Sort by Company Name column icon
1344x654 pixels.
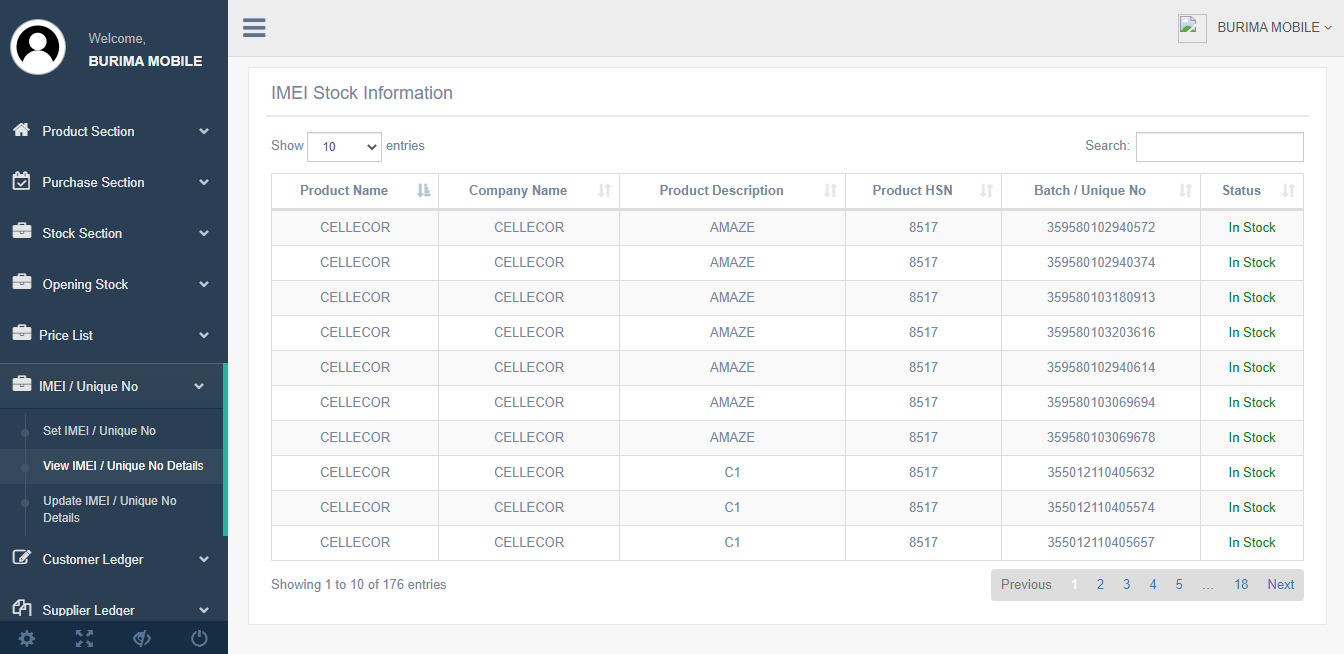tap(604, 191)
